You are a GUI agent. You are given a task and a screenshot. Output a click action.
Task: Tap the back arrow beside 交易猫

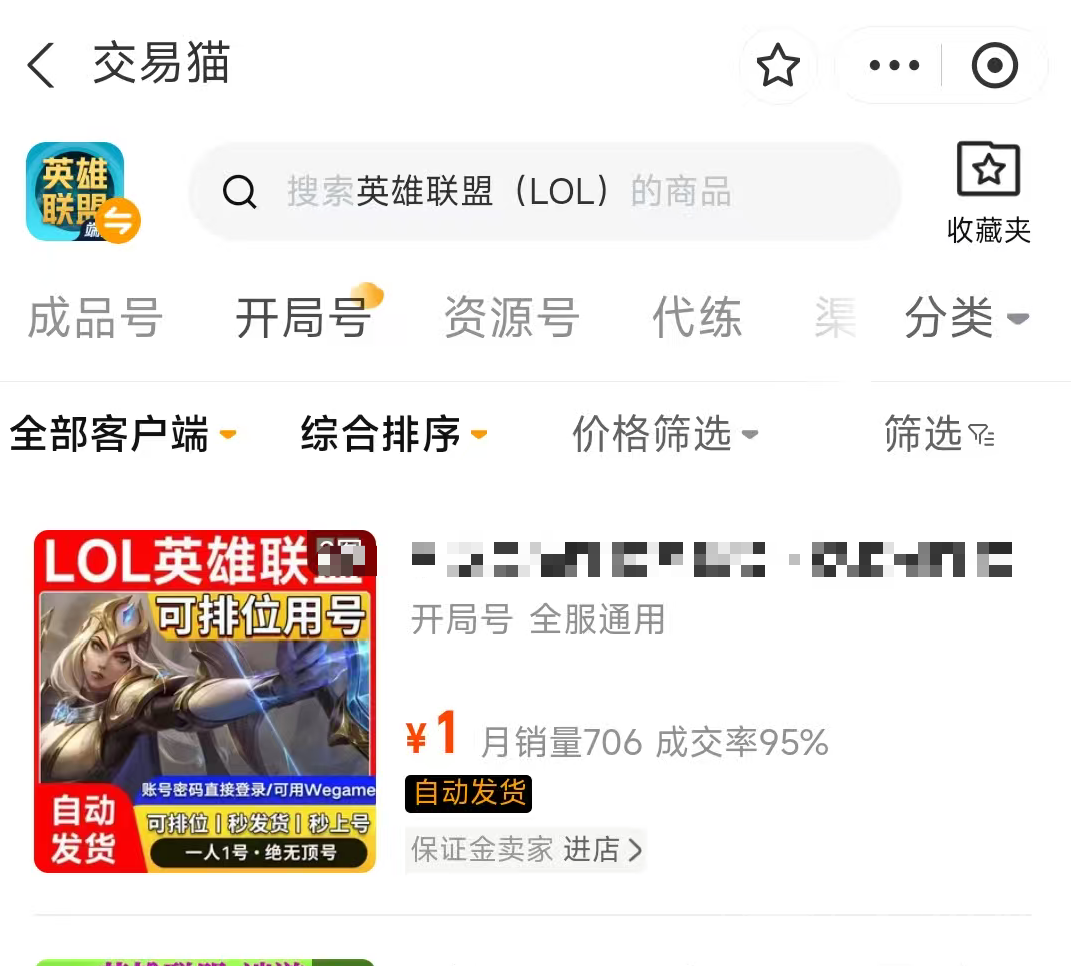coord(41,65)
